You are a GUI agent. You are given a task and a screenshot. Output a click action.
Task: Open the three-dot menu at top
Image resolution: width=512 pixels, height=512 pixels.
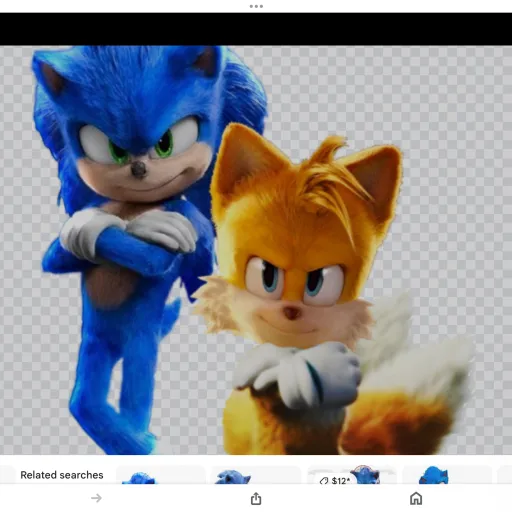coord(256,6)
